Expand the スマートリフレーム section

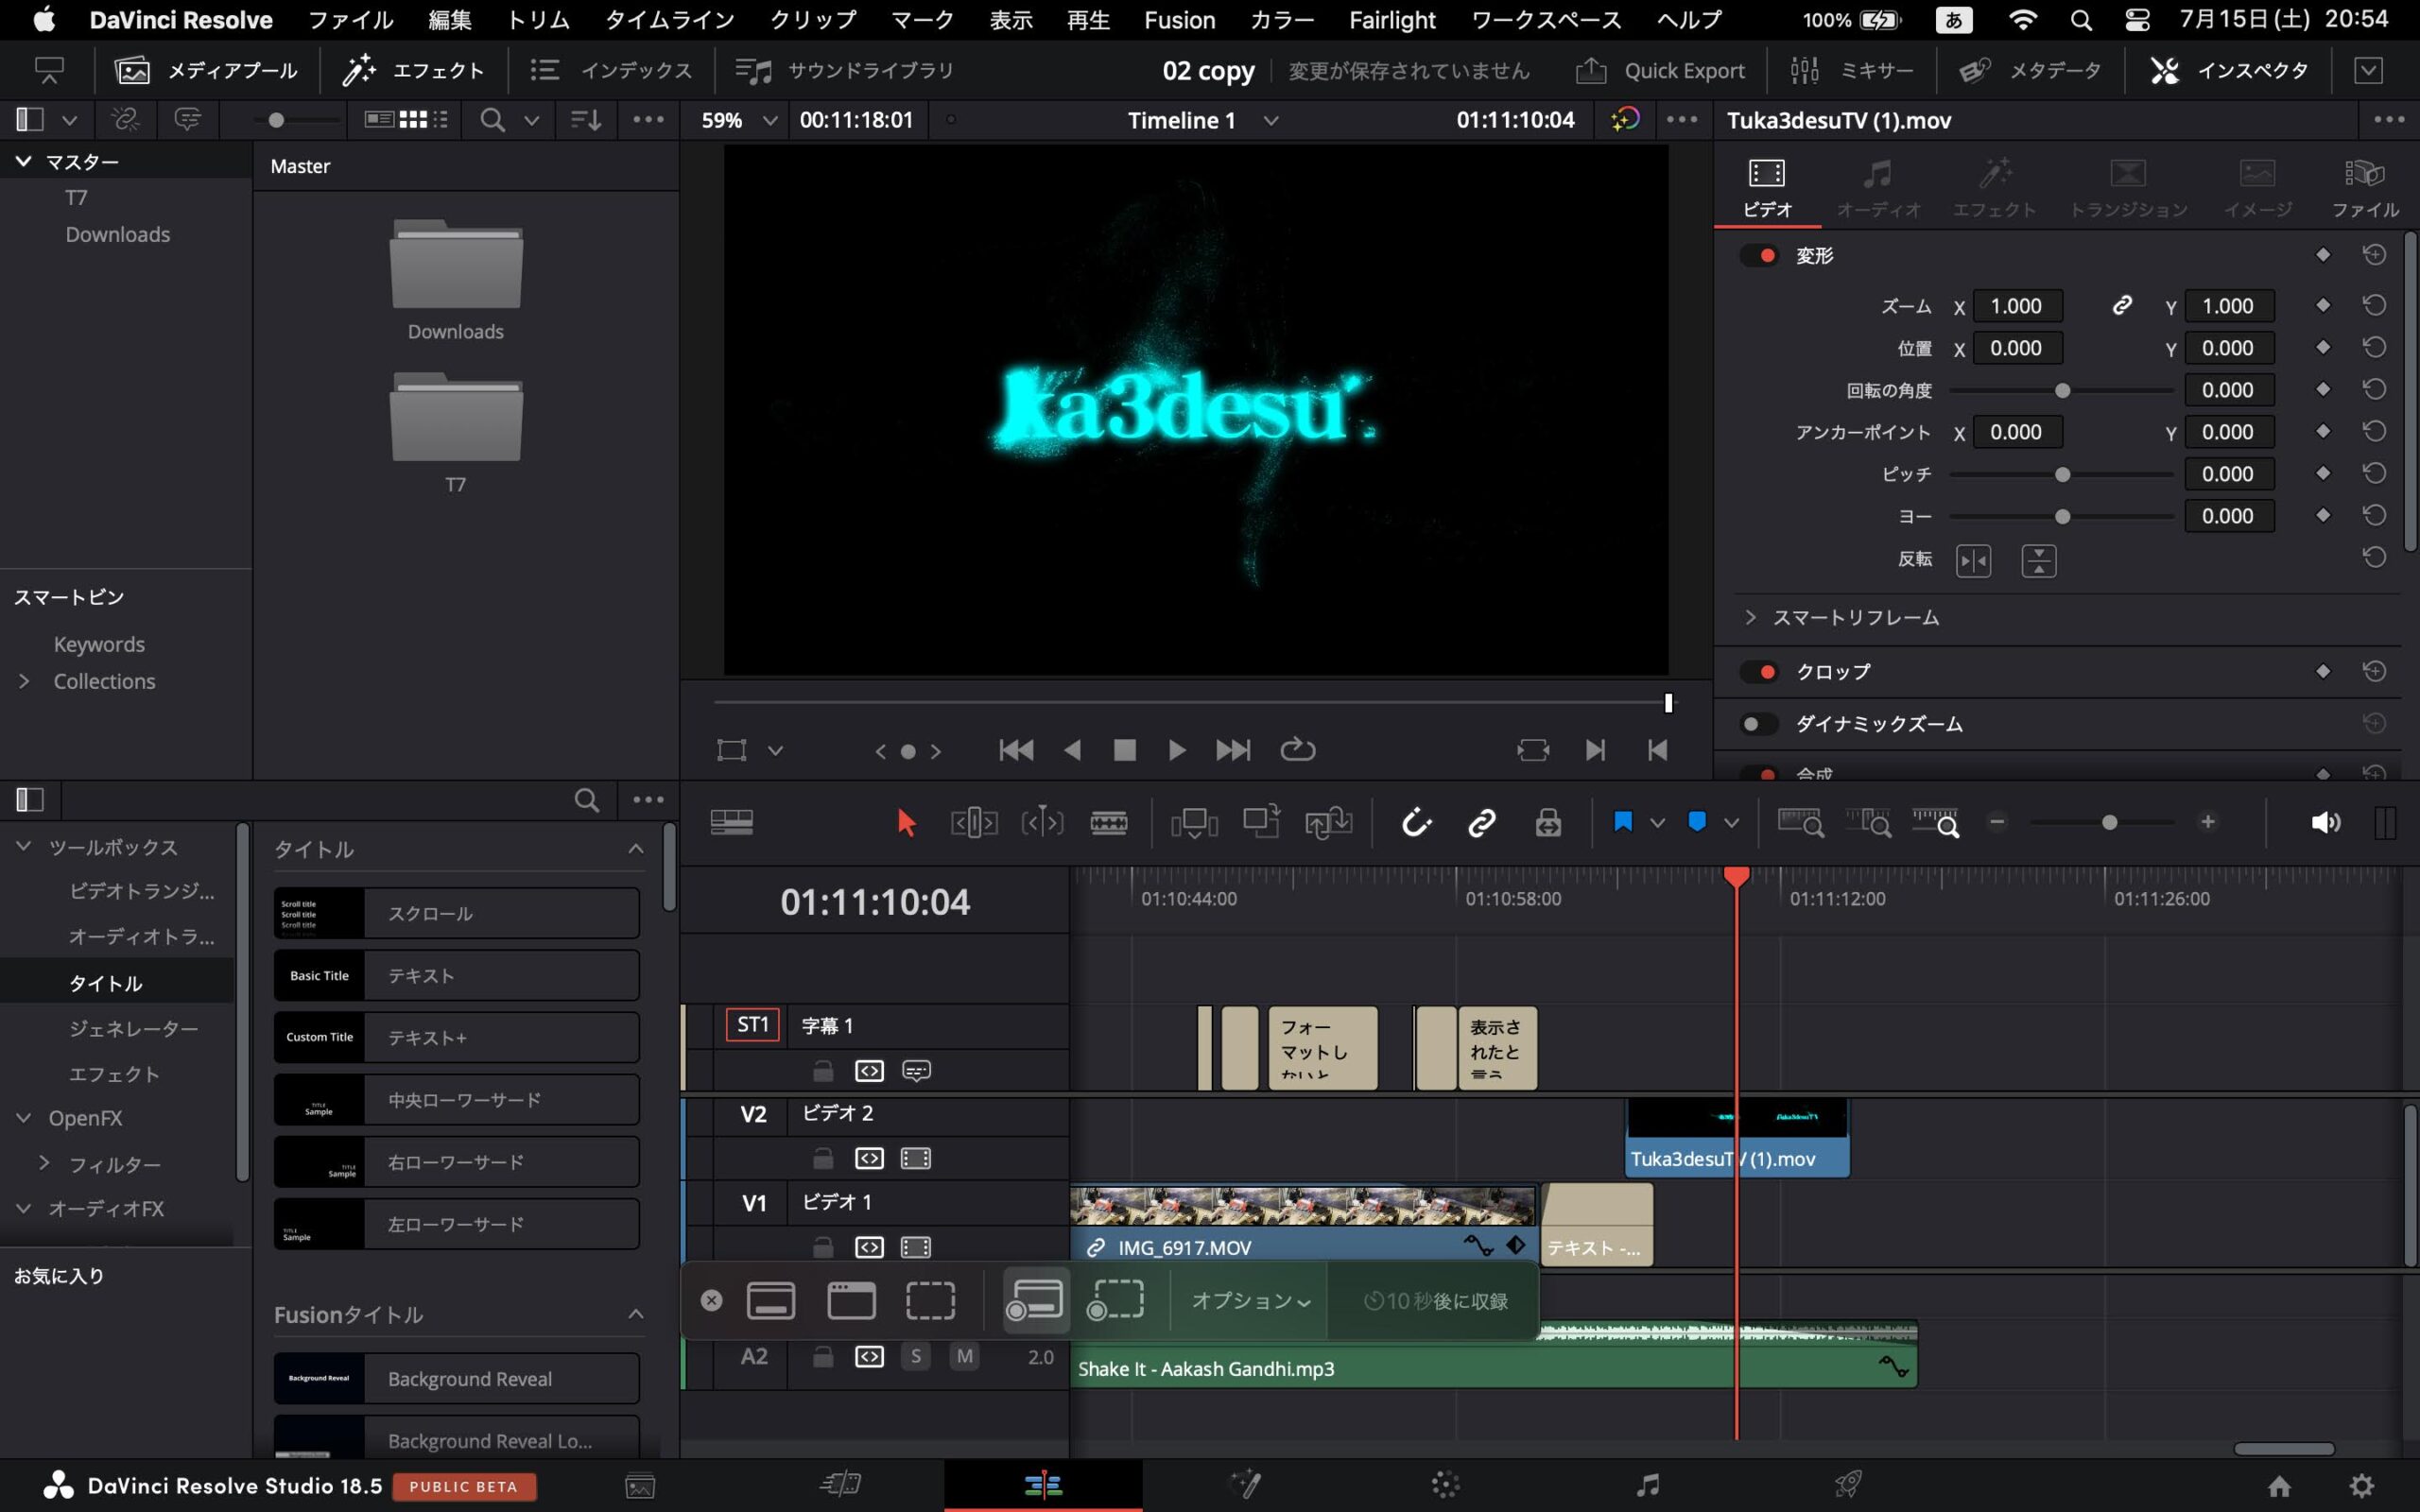pyautogui.click(x=1750, y=617)
